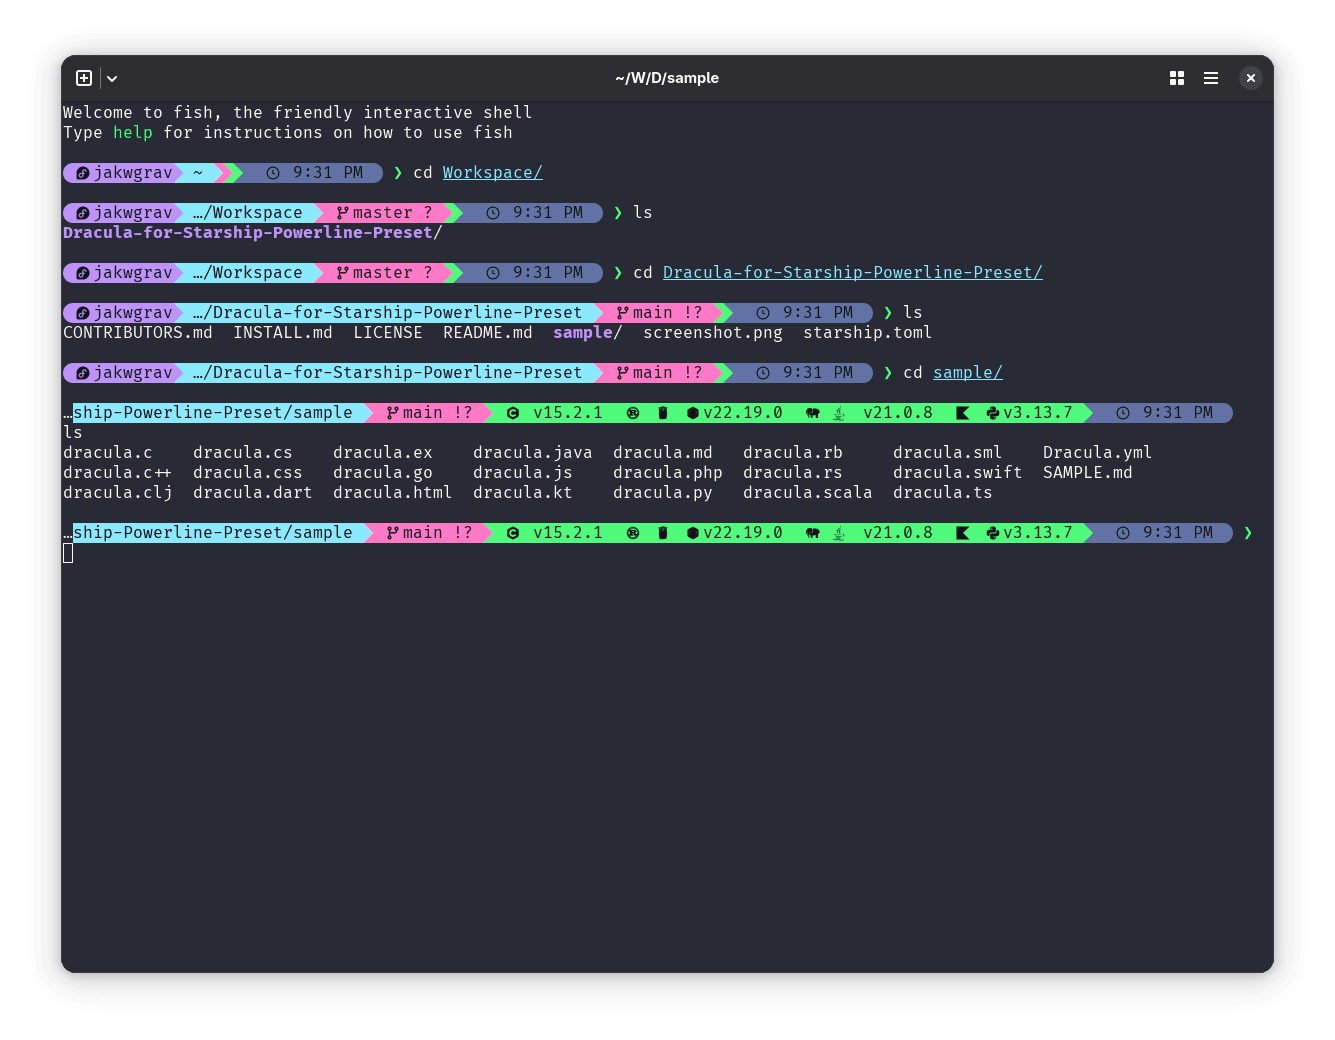The image size is (1335, 1040).
Task: Open the Workspace/ link in the first command
Action: tap(492, 172)
